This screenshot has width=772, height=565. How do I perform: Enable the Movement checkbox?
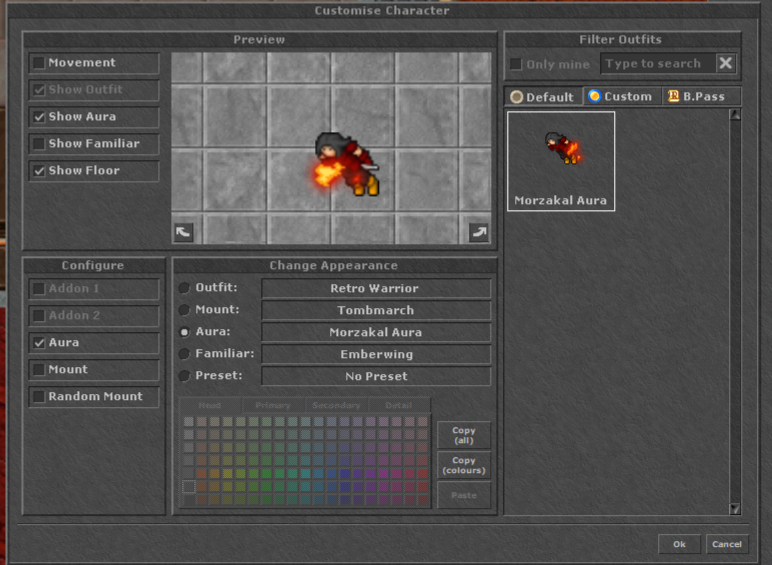point(39,63)
